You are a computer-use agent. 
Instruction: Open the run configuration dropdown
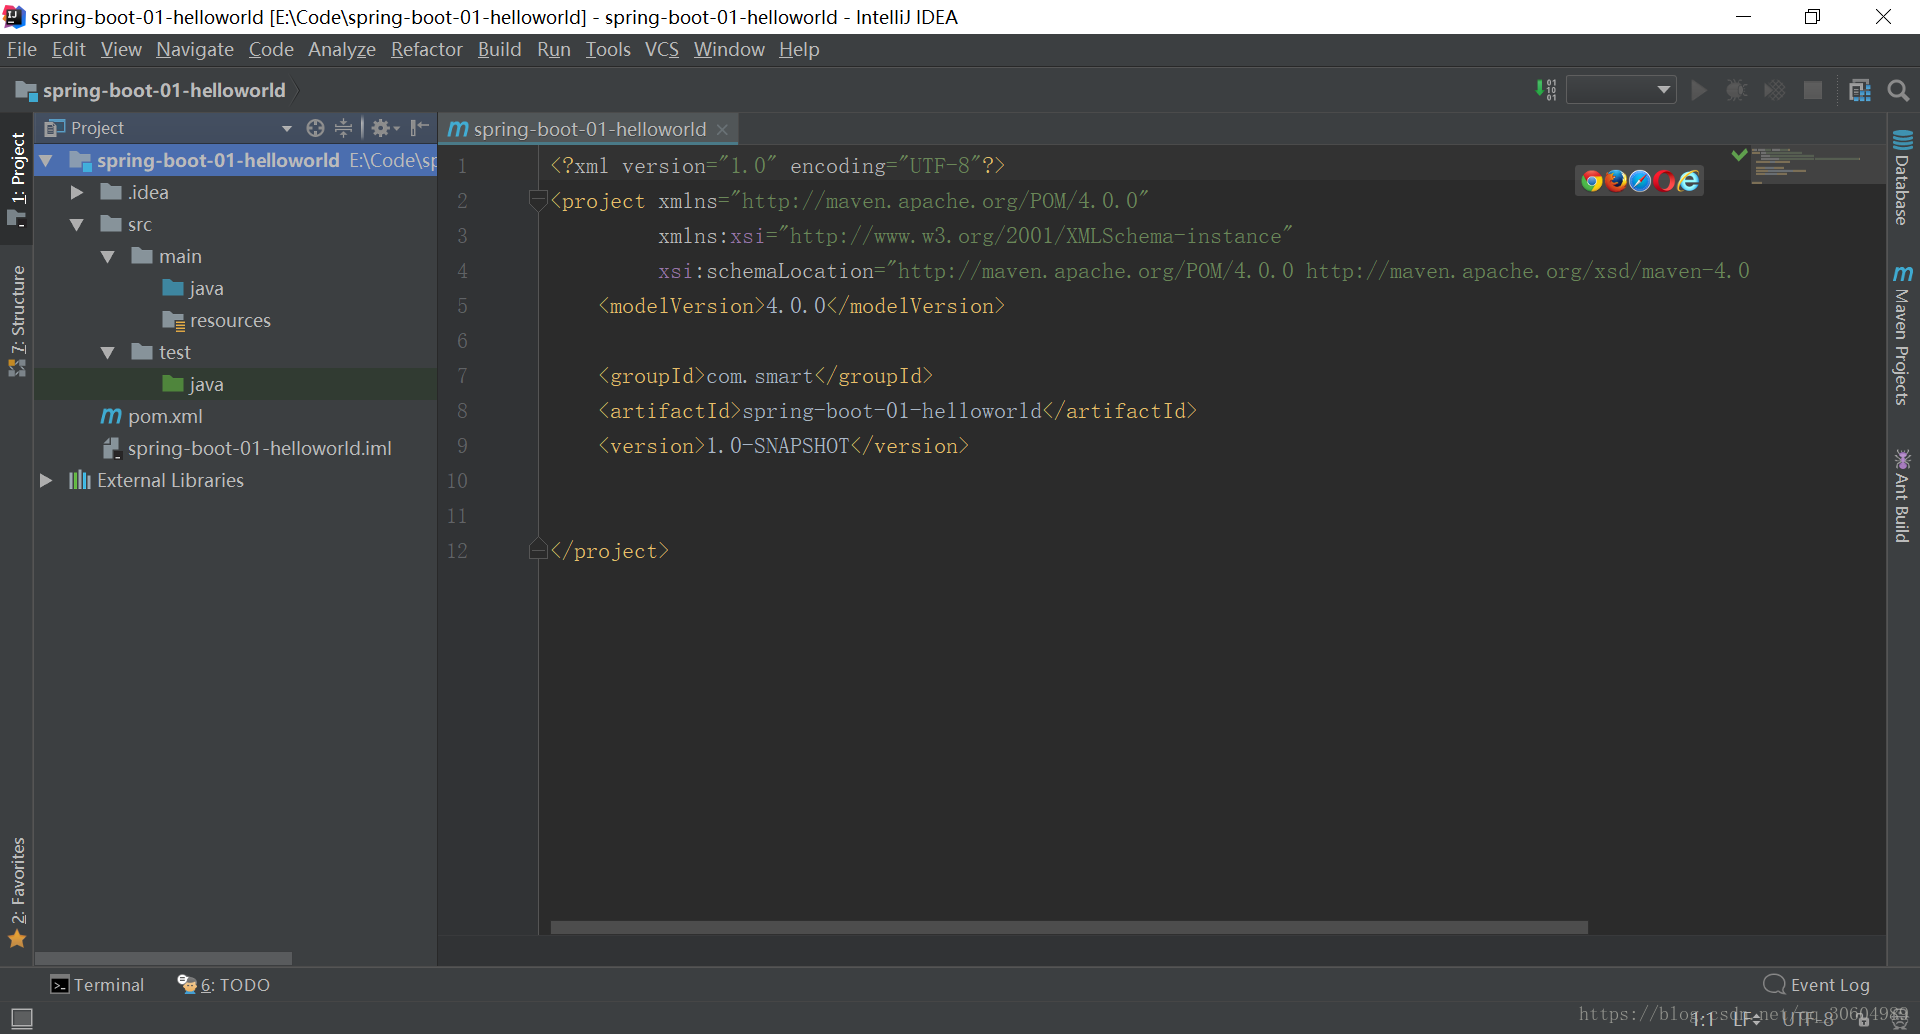(1621, 90)
